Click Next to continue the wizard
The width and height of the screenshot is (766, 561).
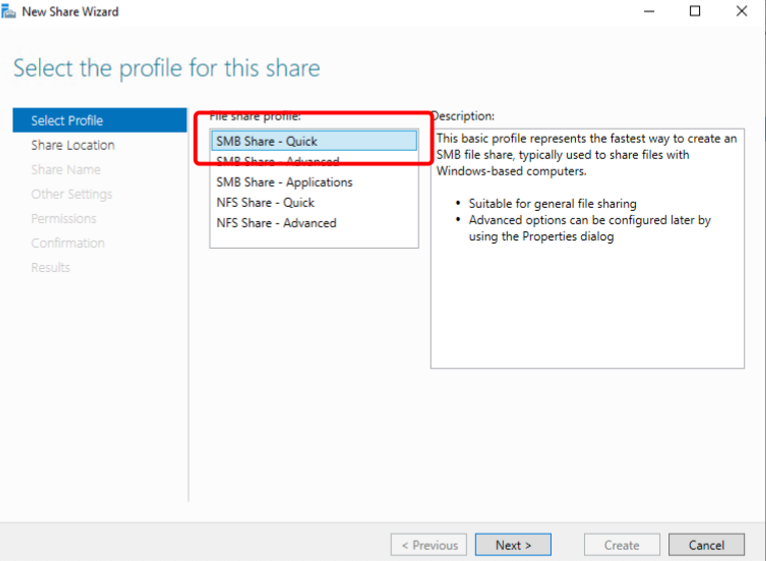click(513, 545)
